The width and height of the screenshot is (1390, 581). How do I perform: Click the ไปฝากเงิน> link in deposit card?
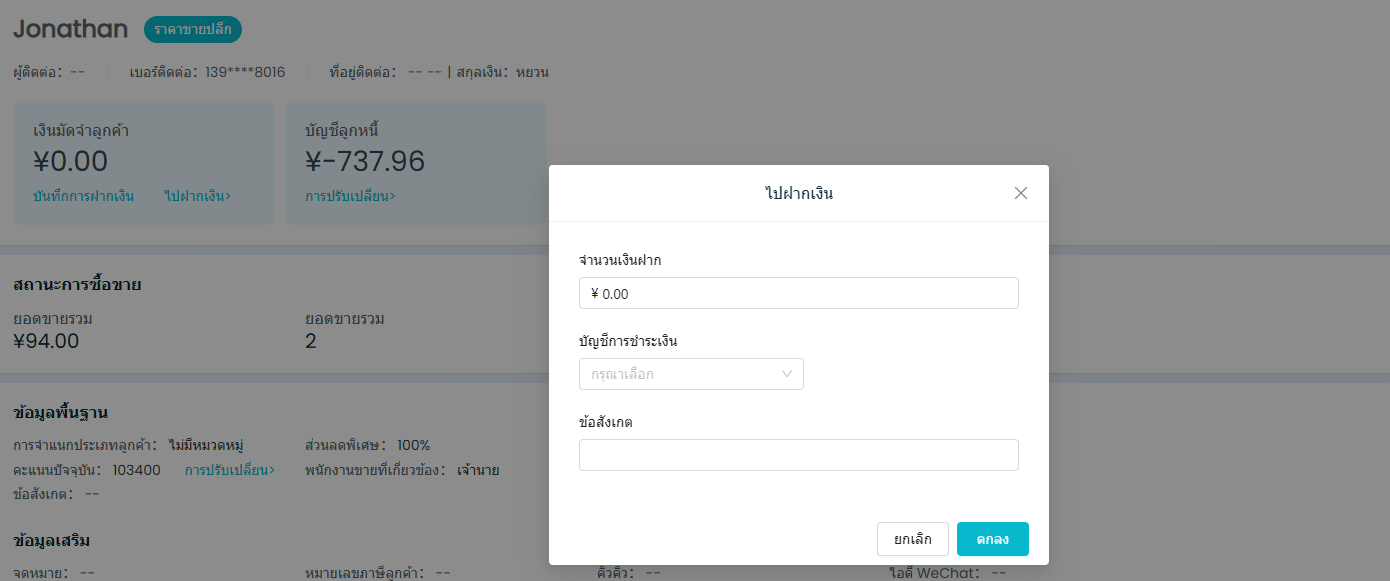click(198, 196)
